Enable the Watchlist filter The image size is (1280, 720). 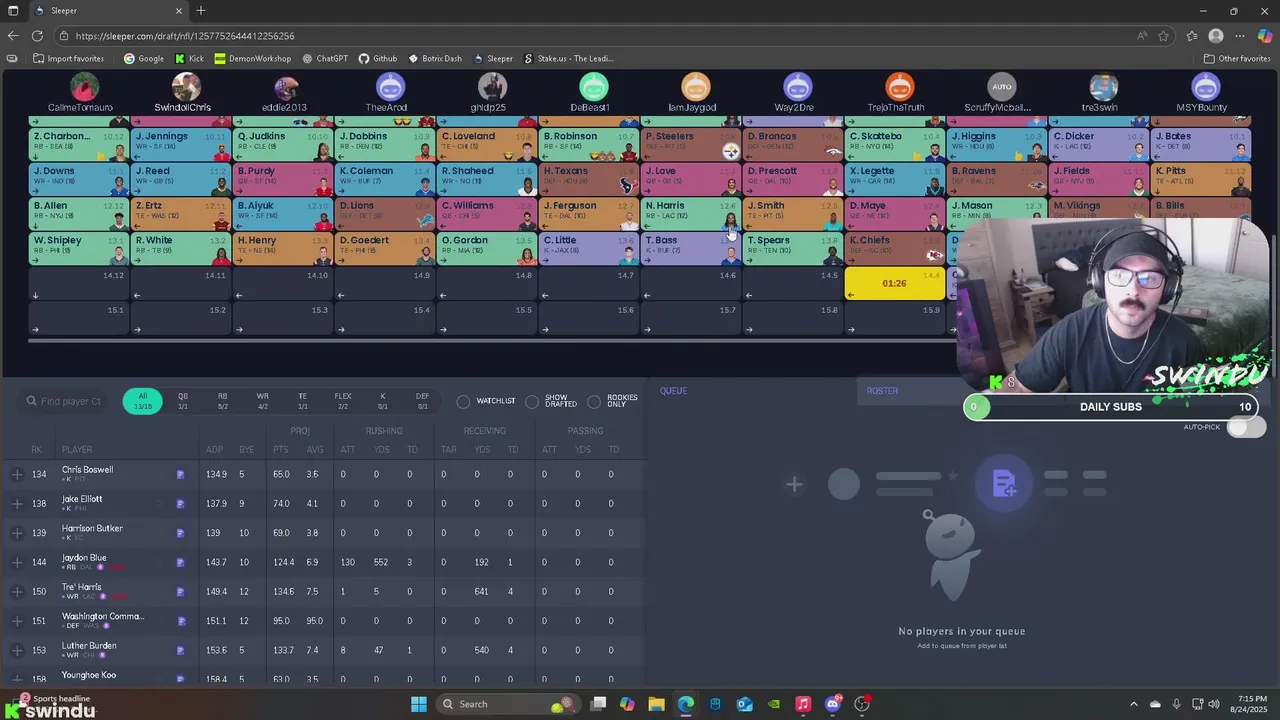463,401
